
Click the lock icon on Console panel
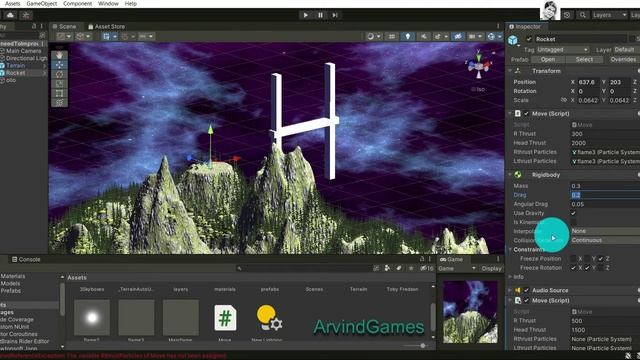click(422, 259)
